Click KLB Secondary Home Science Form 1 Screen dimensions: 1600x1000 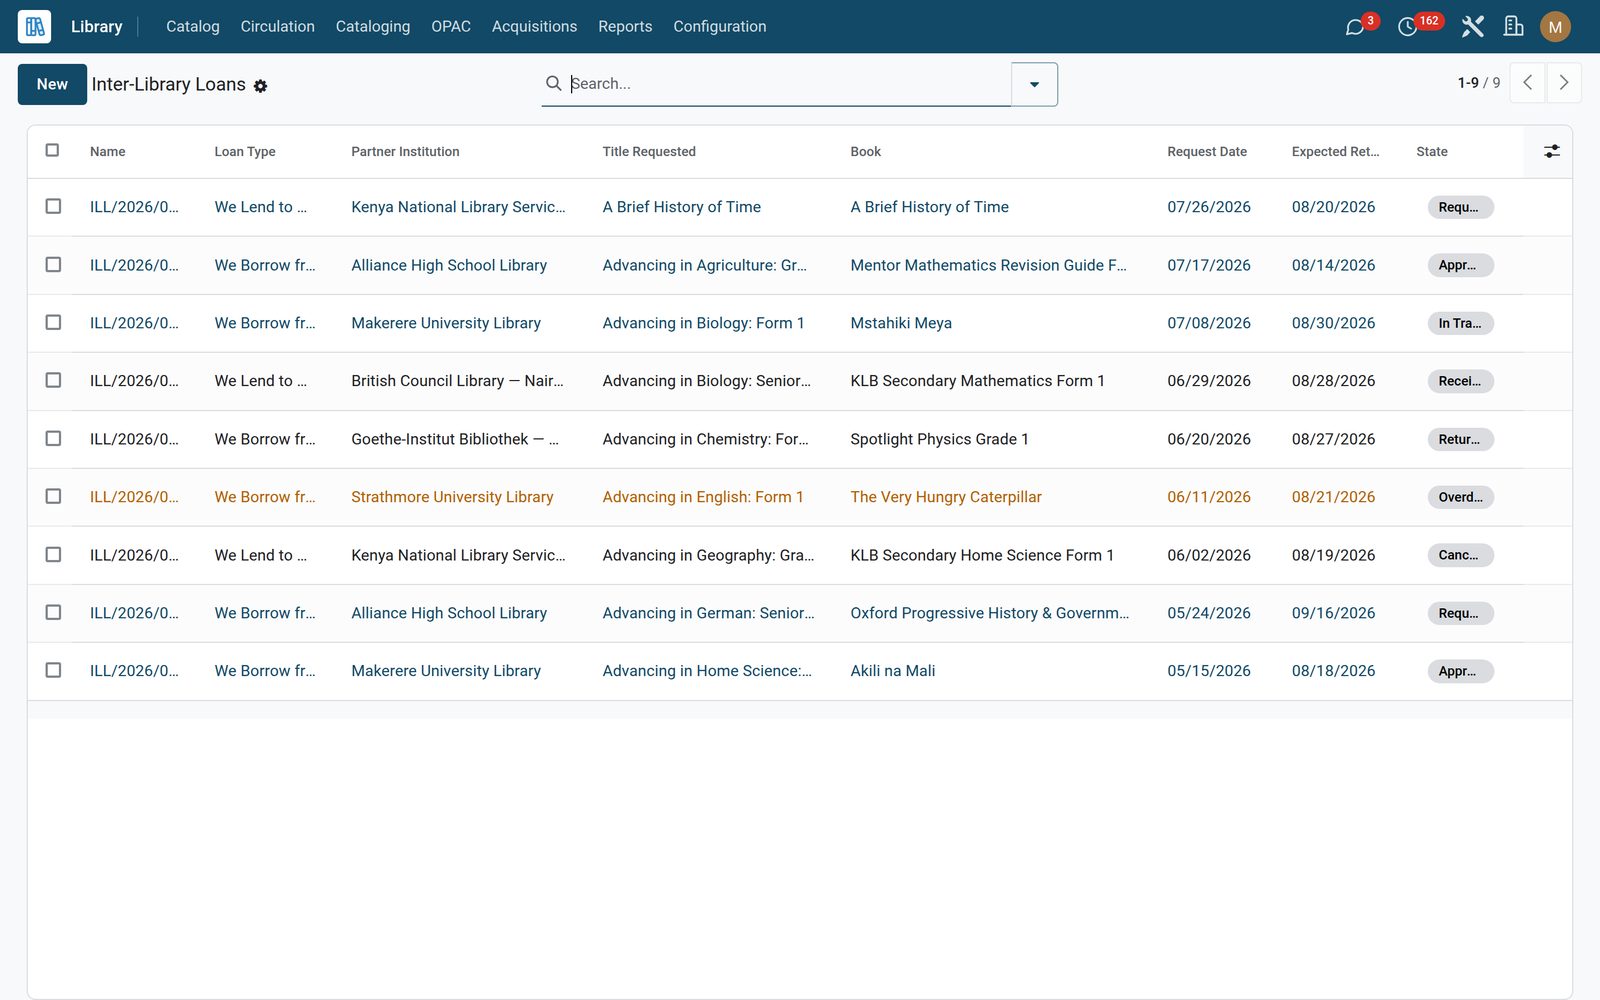982,555
